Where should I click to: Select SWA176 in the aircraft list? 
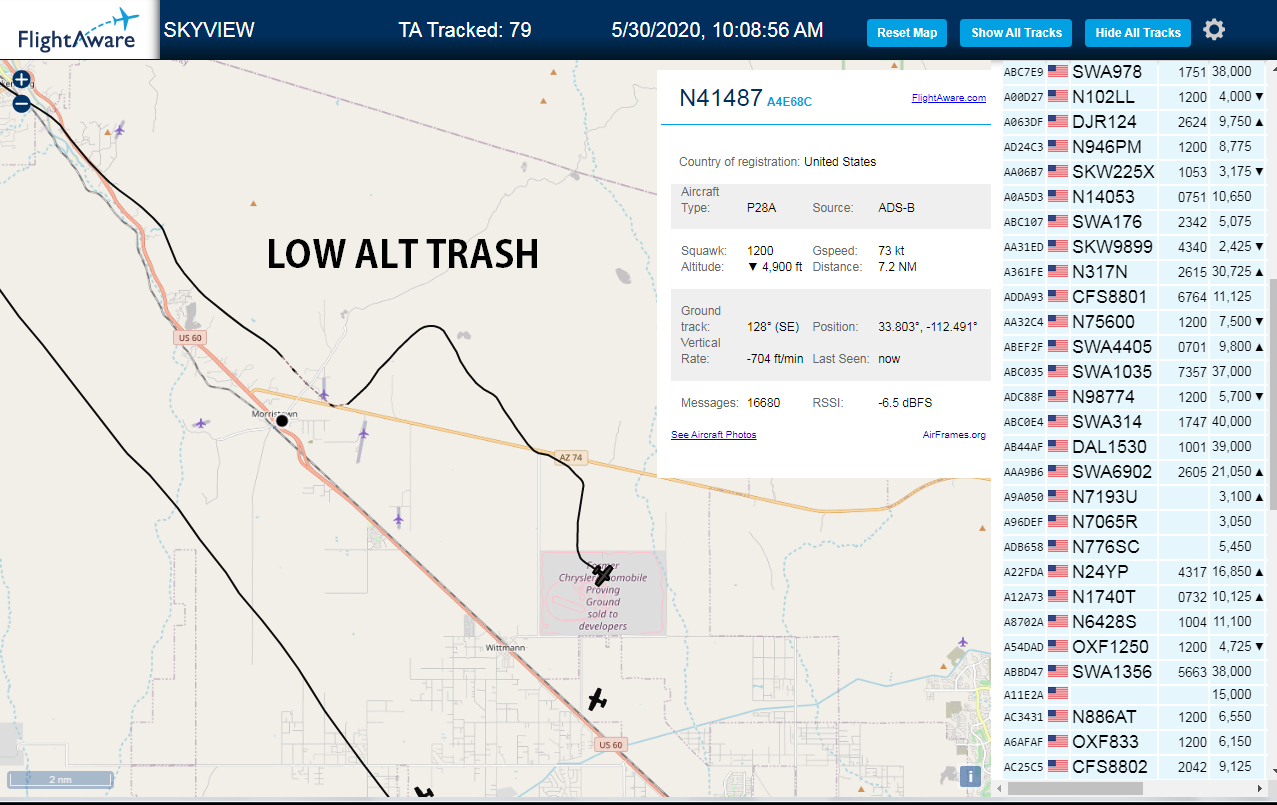tap(1134, 222)
